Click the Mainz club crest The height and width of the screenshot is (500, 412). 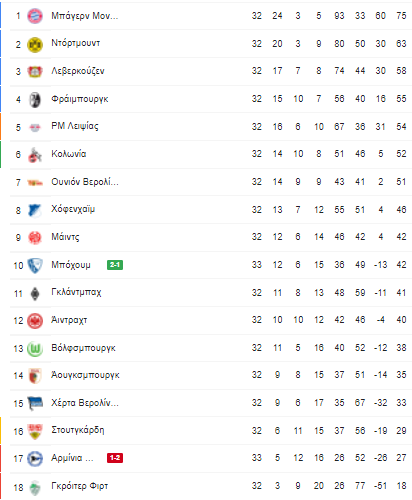click(x=35, y=238)
